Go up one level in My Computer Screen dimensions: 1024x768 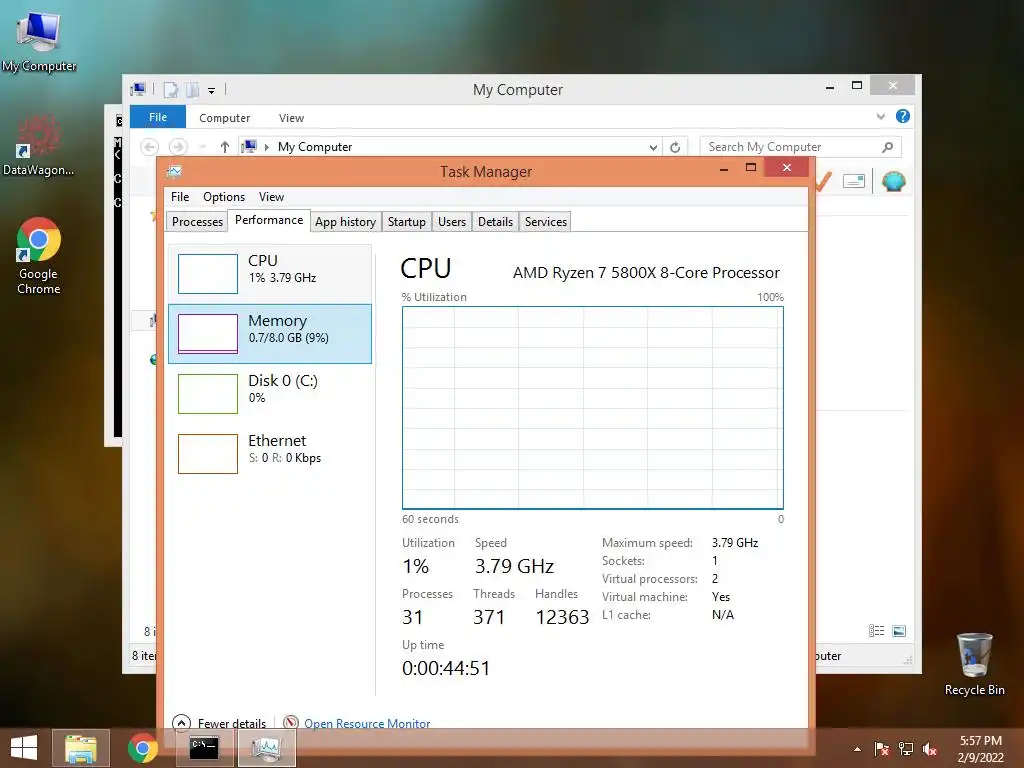click(x=225, y=147)
